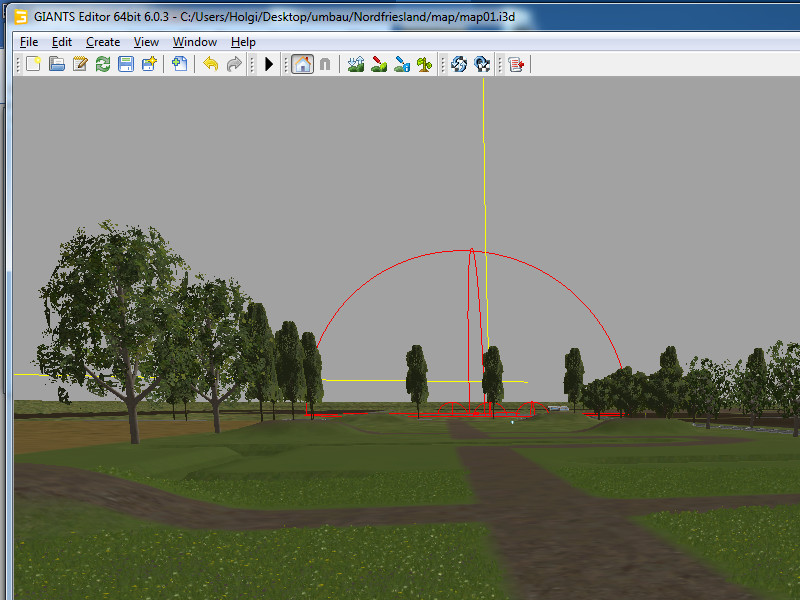Open the View menu
800x600 pixels.
[x=146, y=42]
